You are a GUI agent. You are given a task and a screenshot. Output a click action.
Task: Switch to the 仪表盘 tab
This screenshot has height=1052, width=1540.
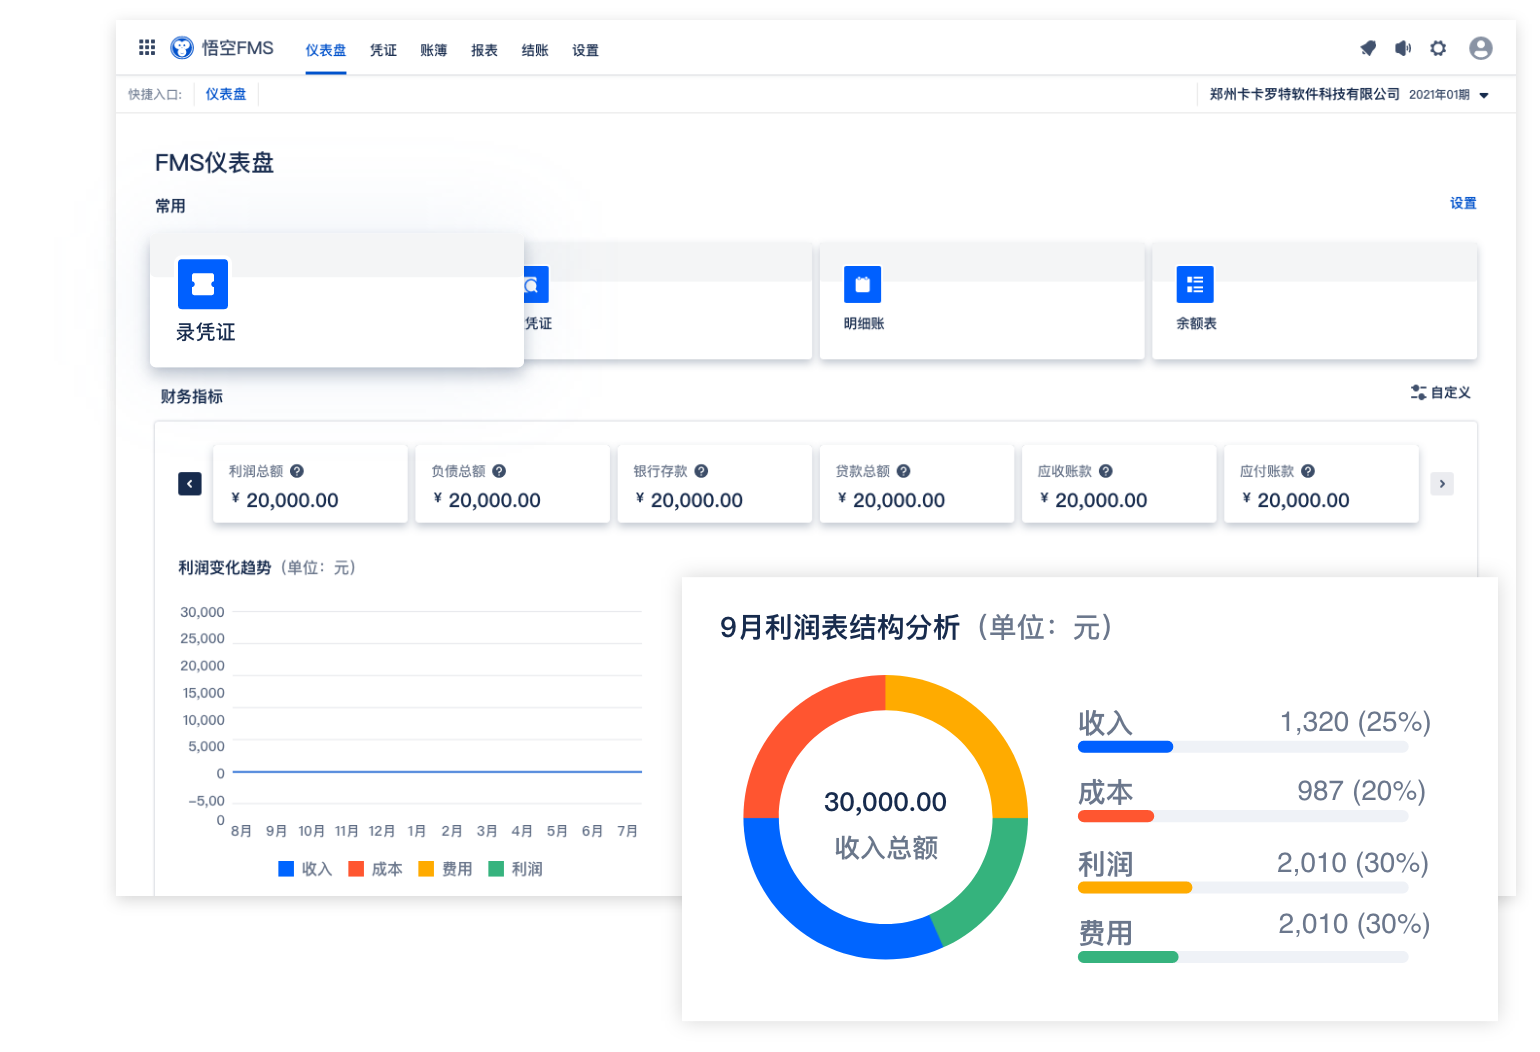pos(326,50)
